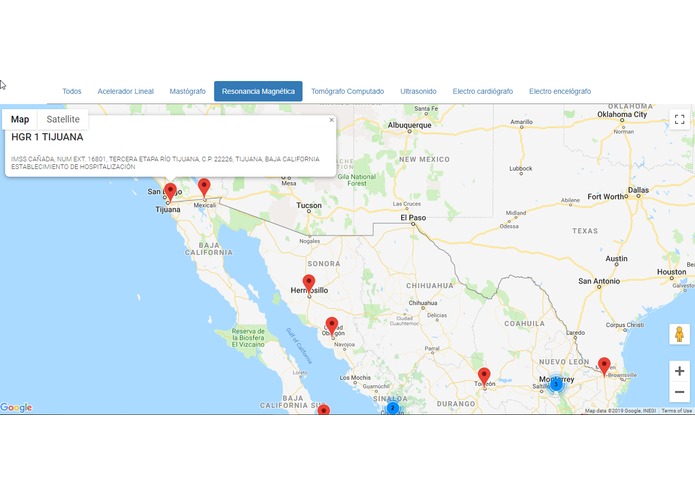The width and height of the screenshot is (695, 494).
Task: Close the HGR 1 TIJUANA info window
Action: point(332,120)
